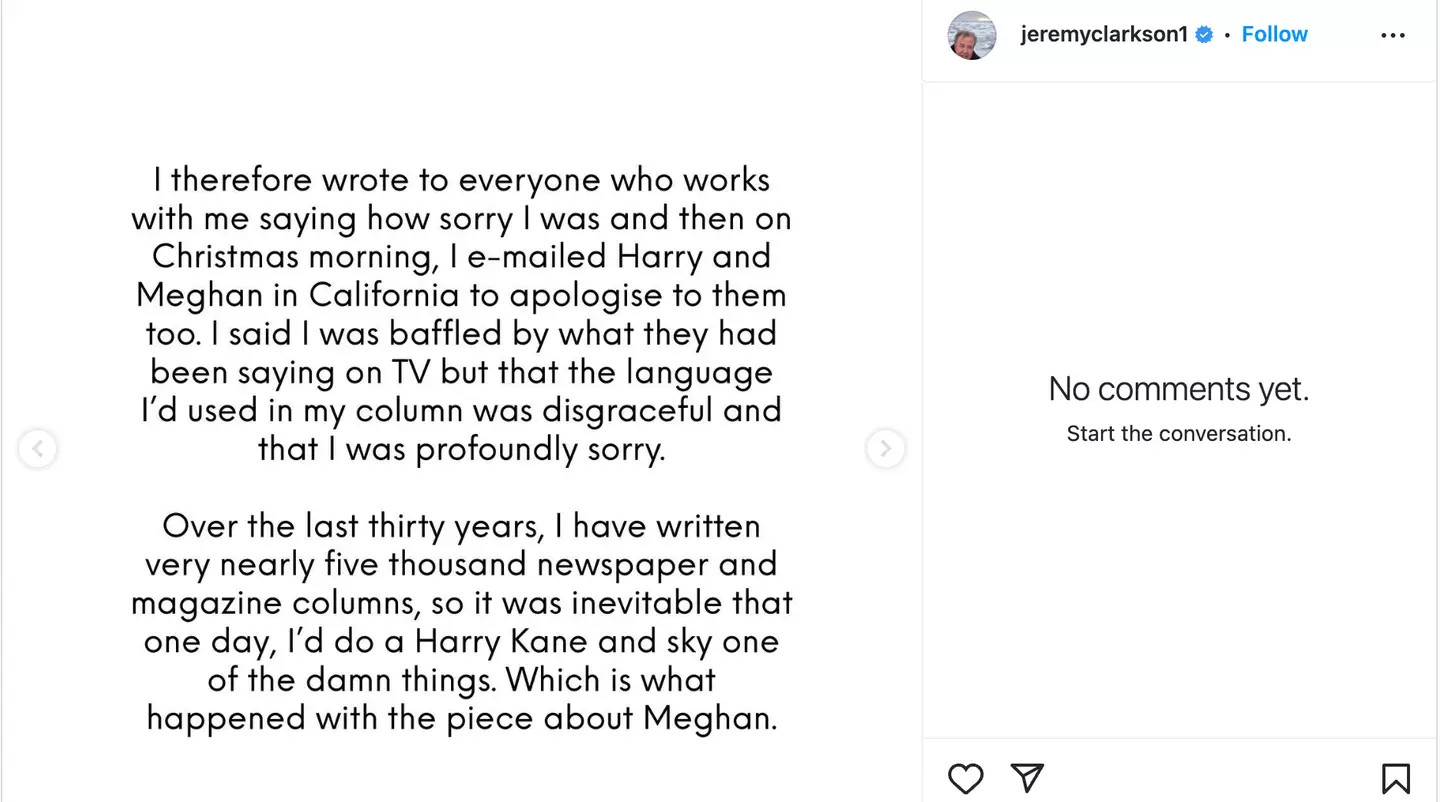
Task: Go to the previous carousel slide
Action: 37,449
